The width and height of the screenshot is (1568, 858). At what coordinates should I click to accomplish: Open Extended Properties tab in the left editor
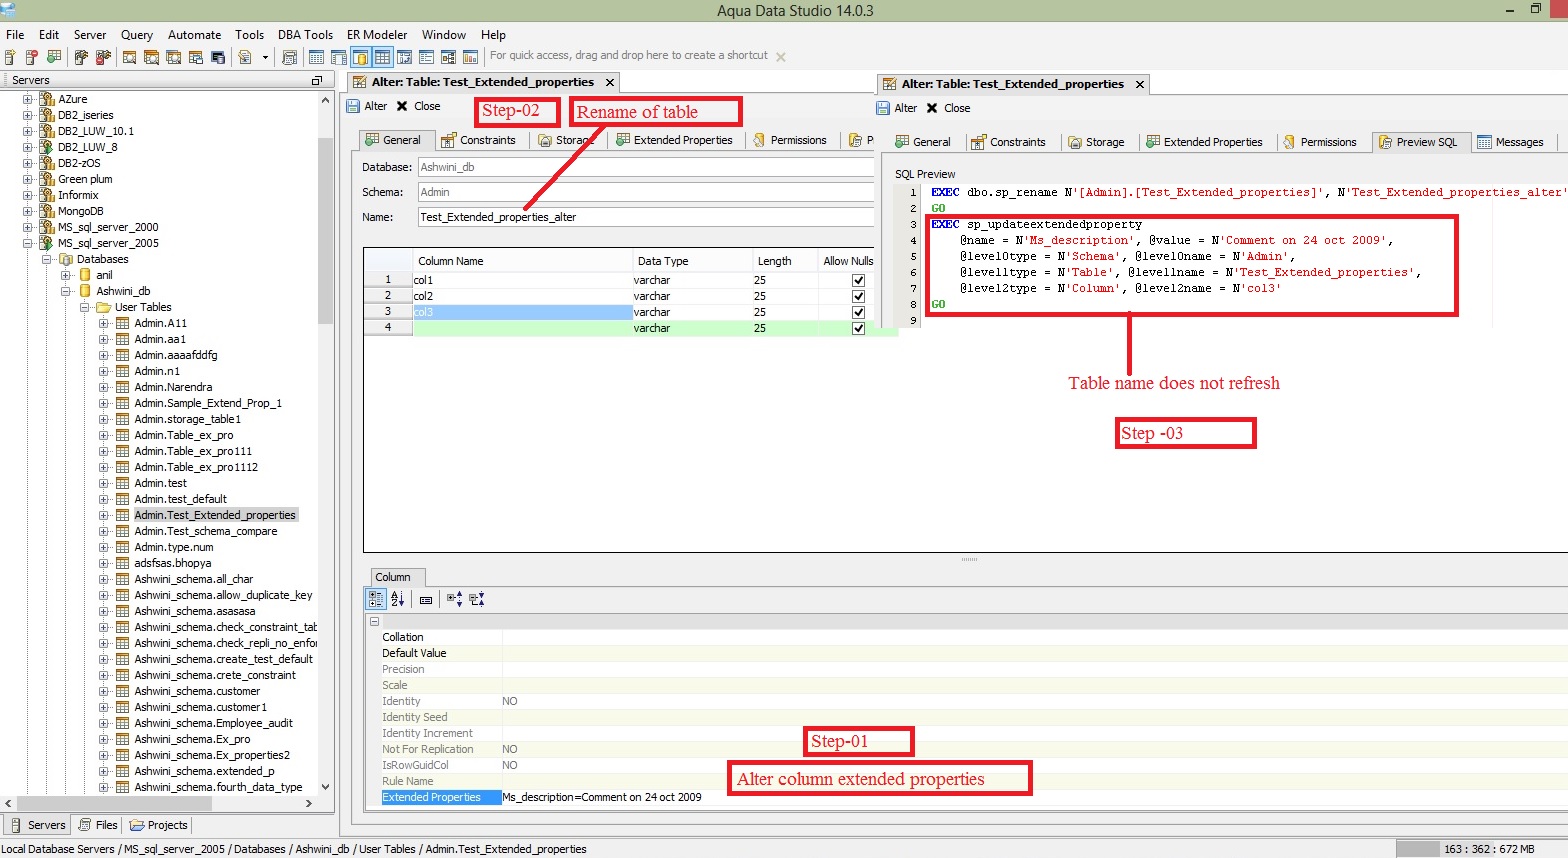[675, 140]
